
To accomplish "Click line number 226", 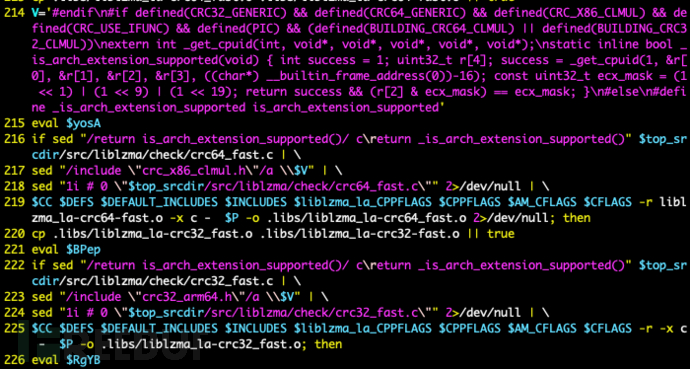I will tap(15, 360).
